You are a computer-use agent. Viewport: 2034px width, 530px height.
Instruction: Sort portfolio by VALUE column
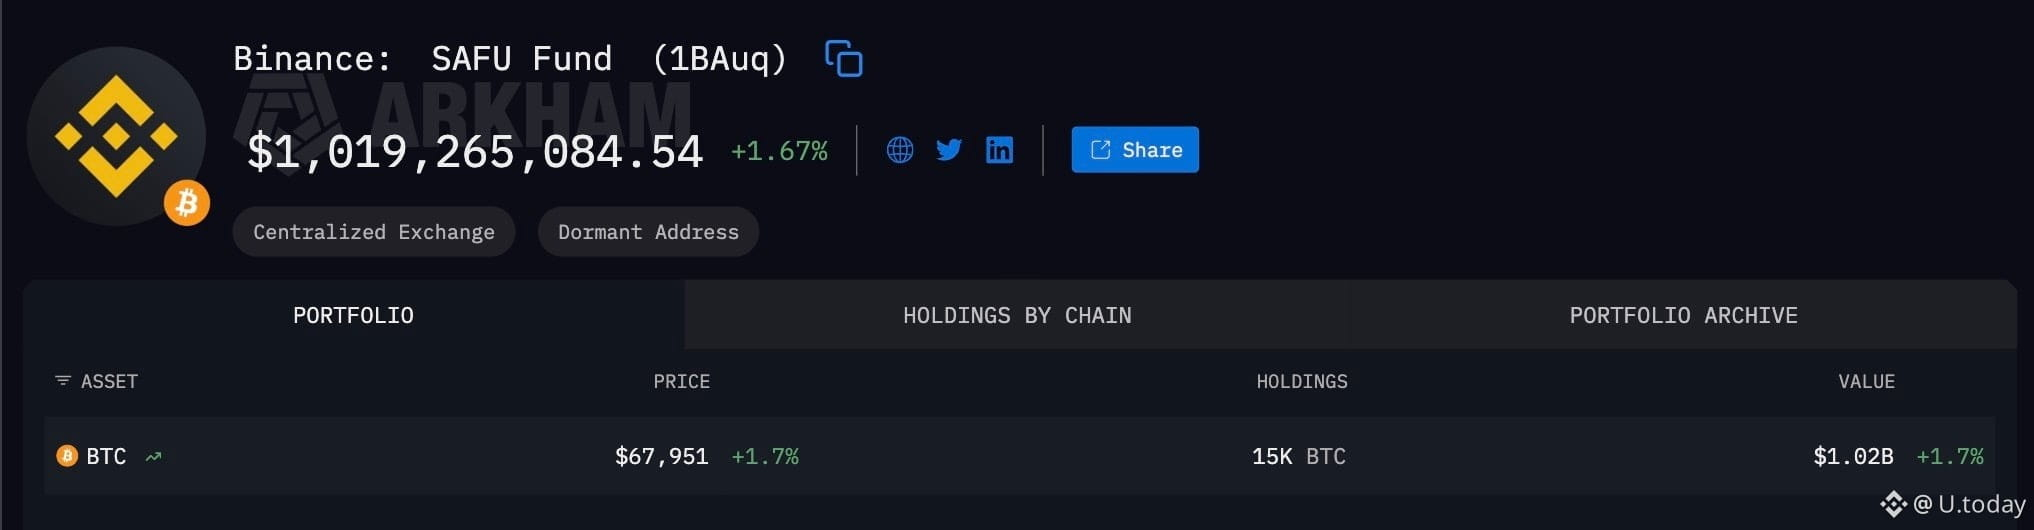(x=1866, y=381)
